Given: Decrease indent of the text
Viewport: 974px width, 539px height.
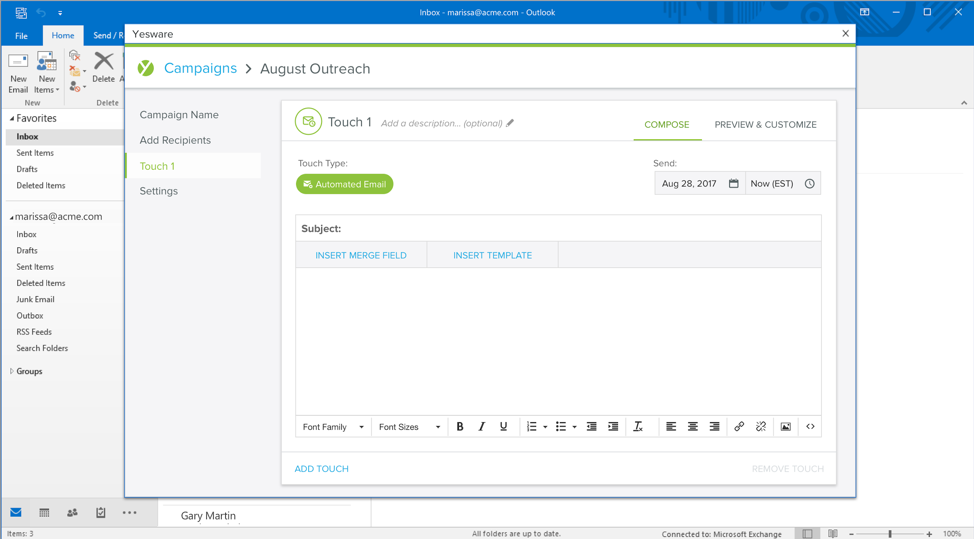Looking at the screenshot, I should (x=591, y=427).
